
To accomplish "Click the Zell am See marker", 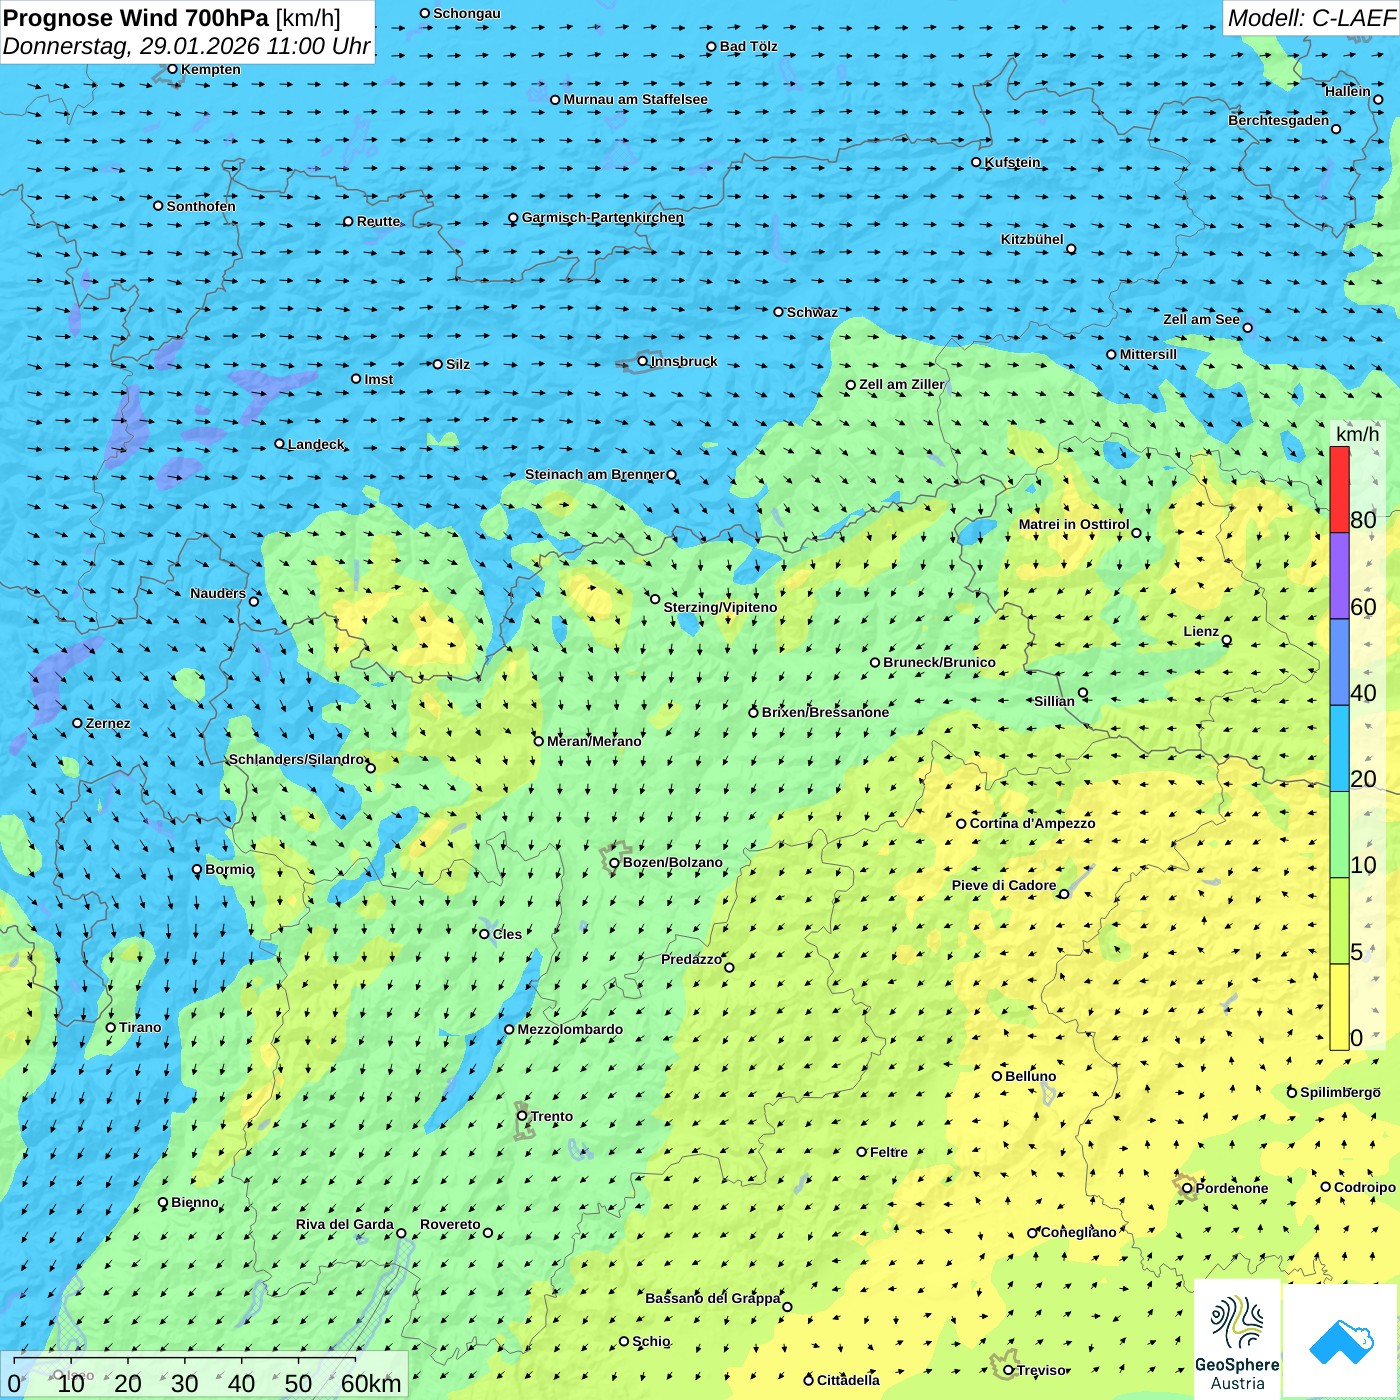I will [x=1247, y=327].
